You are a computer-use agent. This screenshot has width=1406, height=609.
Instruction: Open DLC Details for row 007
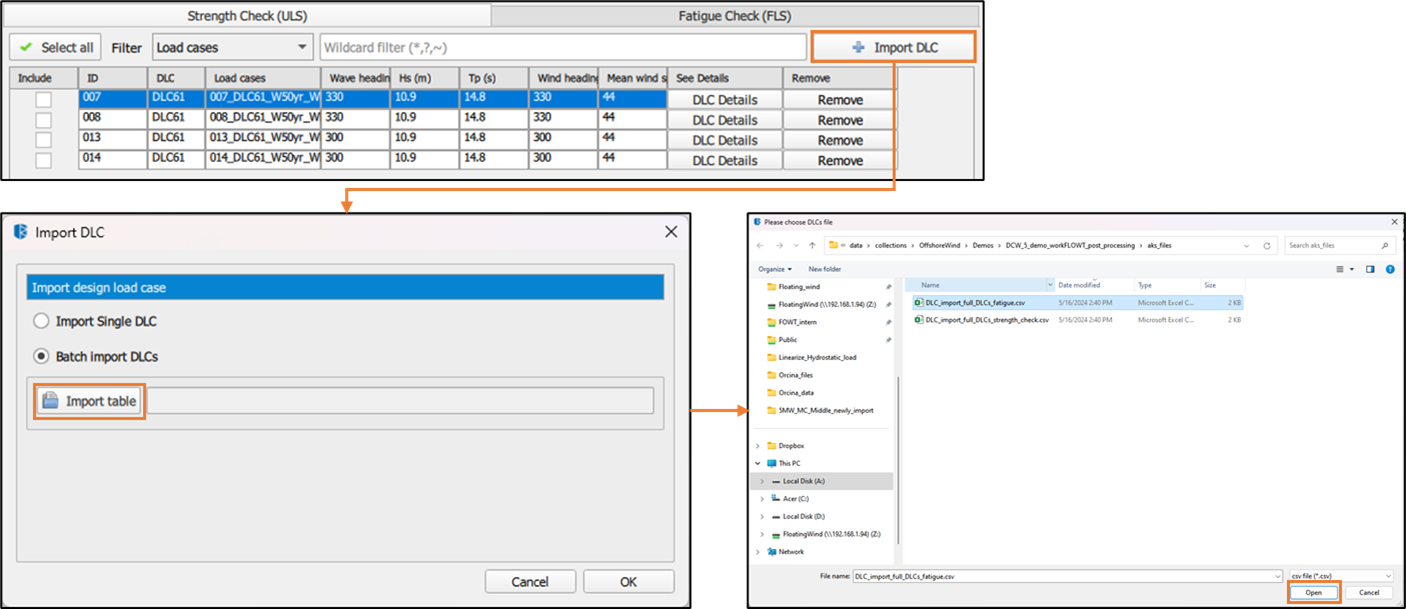click(724, 100)
